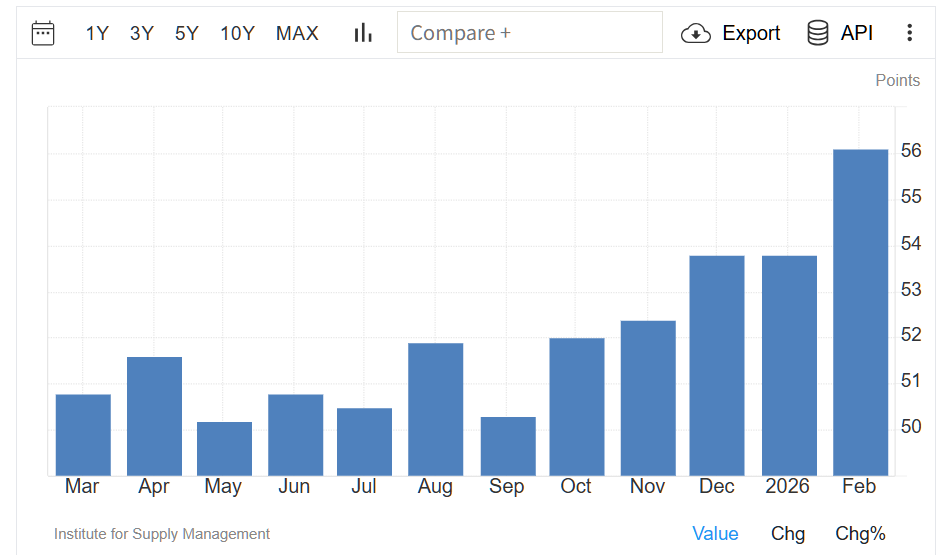
Task: Select the 1Y time range
Action: pyautogui.click(x=97, y=33)
